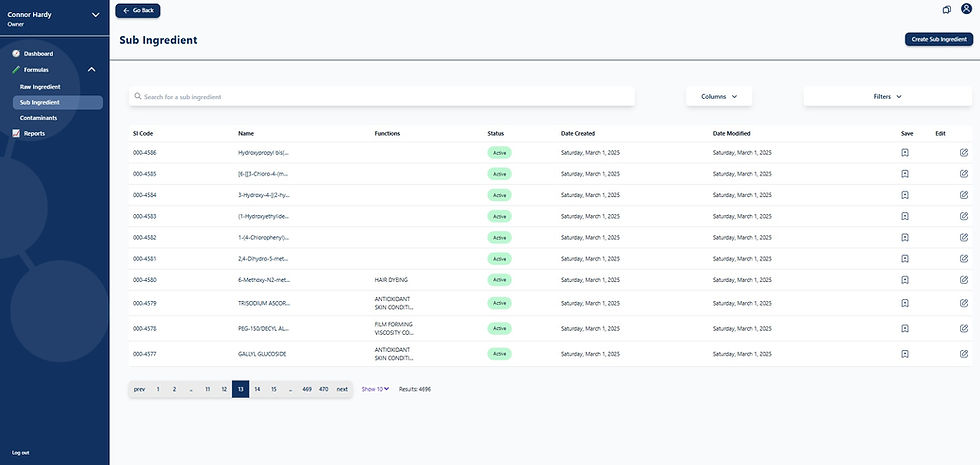Edit sub ingredient 000-4585 pencil icon
This screenshot has width=980, height=465.
tap(964, 174)
